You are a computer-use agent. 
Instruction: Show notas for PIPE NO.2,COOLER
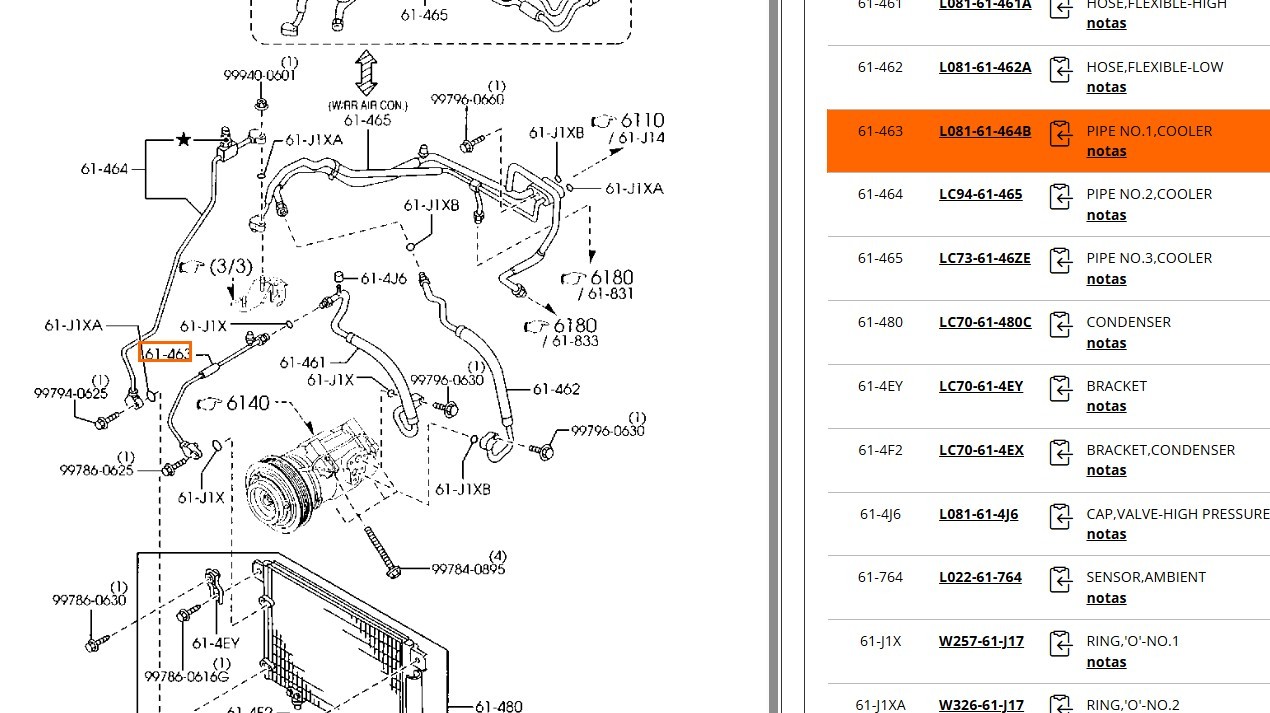tap(1106, 215)
